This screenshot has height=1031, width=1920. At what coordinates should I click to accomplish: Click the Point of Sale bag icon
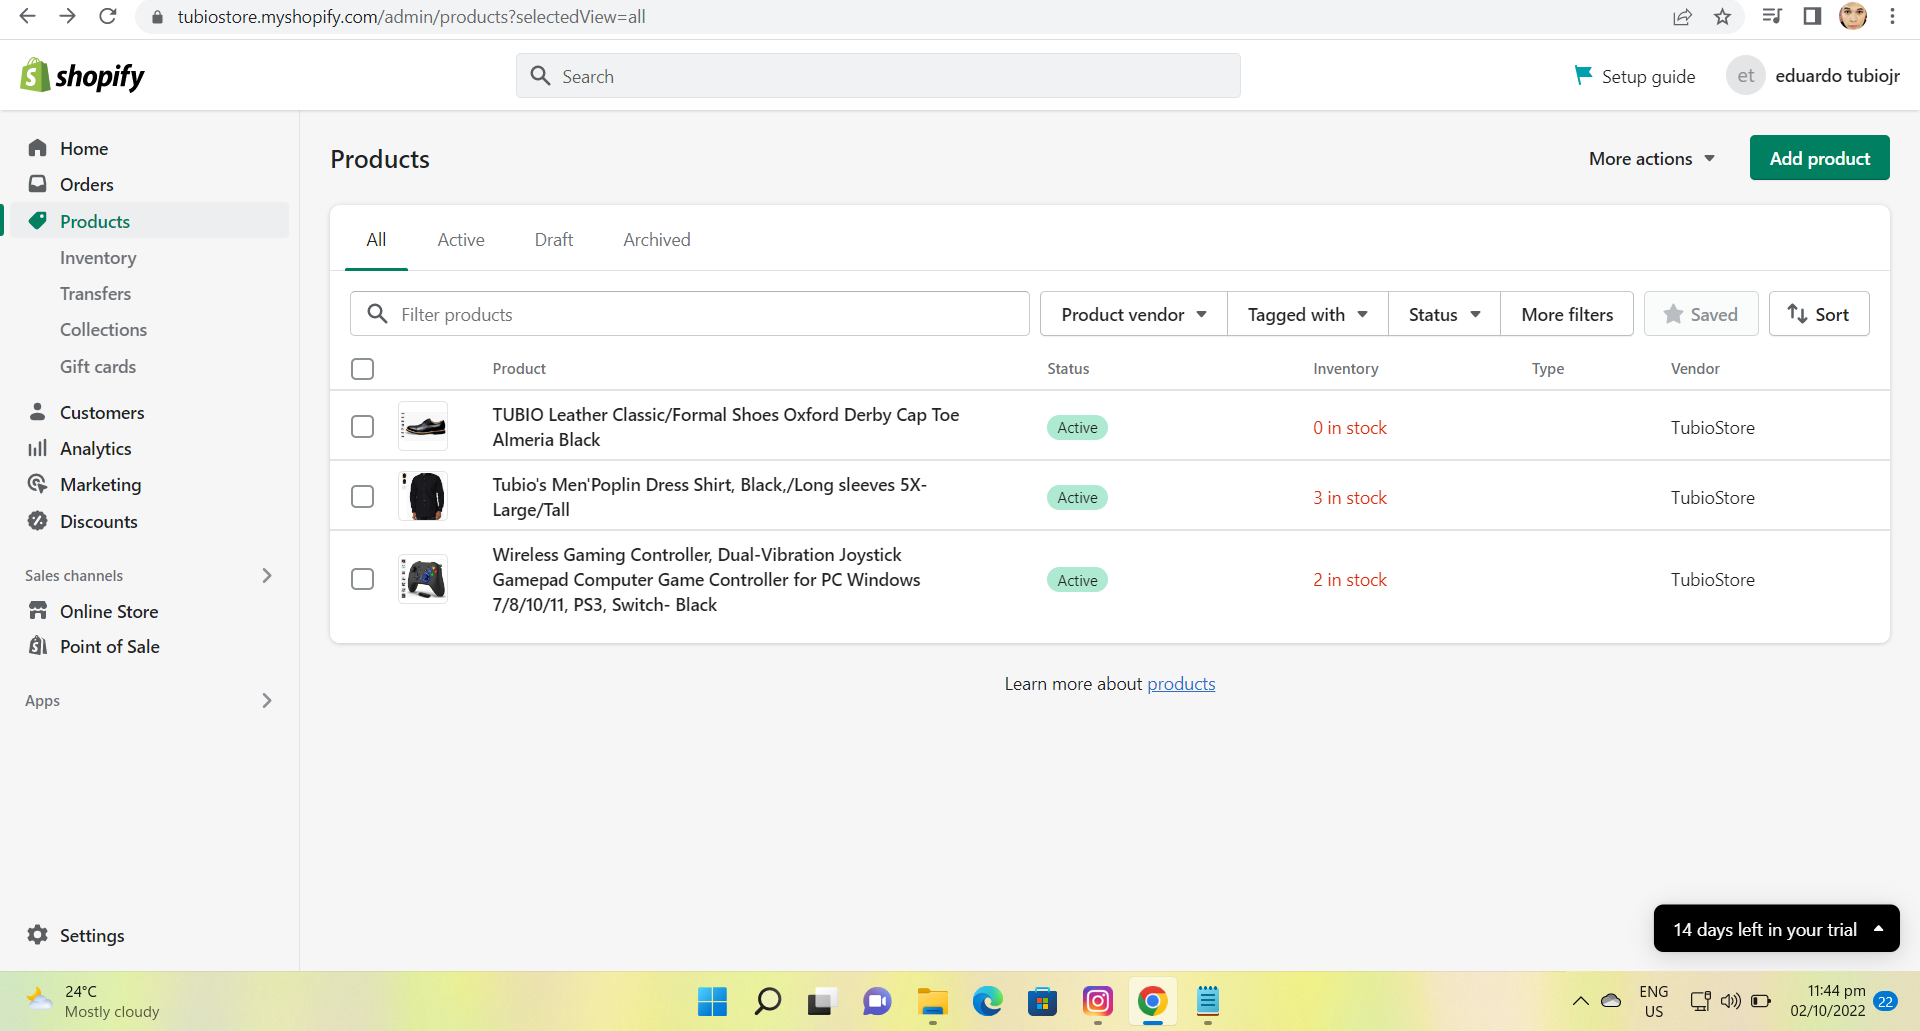pos(38,646)
